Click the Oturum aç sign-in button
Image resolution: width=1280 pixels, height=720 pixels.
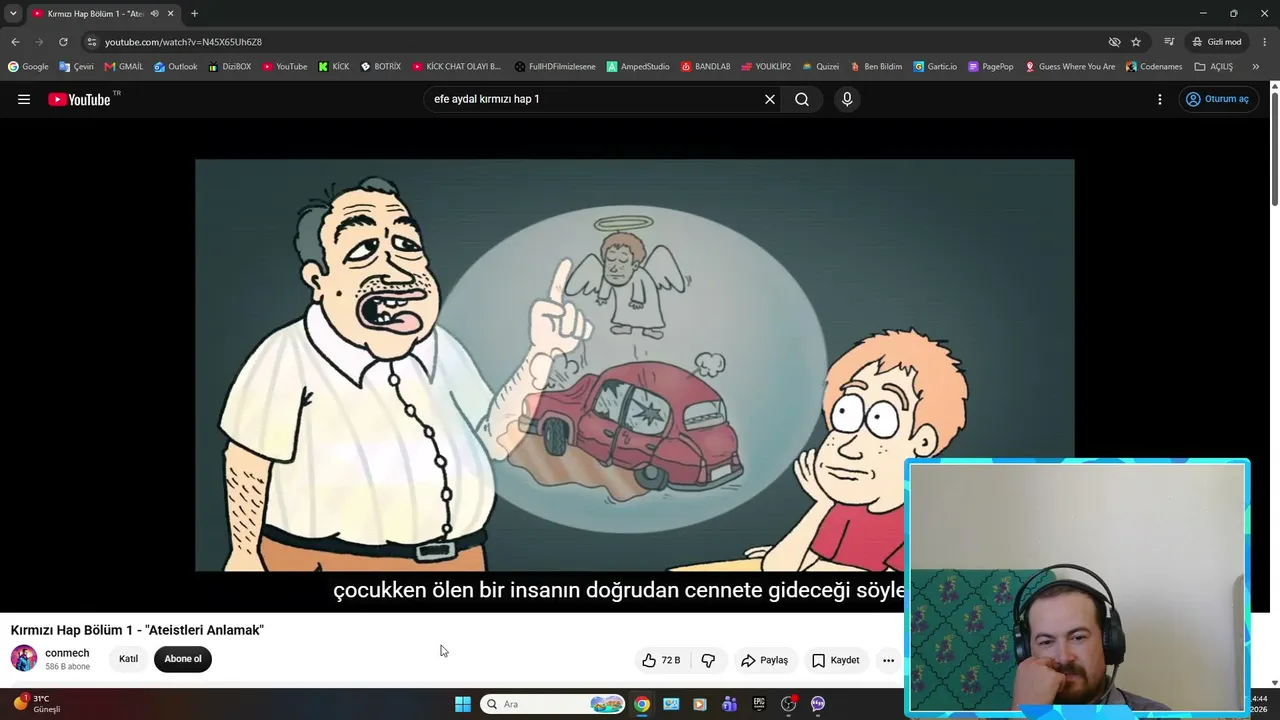[x=1217, y=99]
